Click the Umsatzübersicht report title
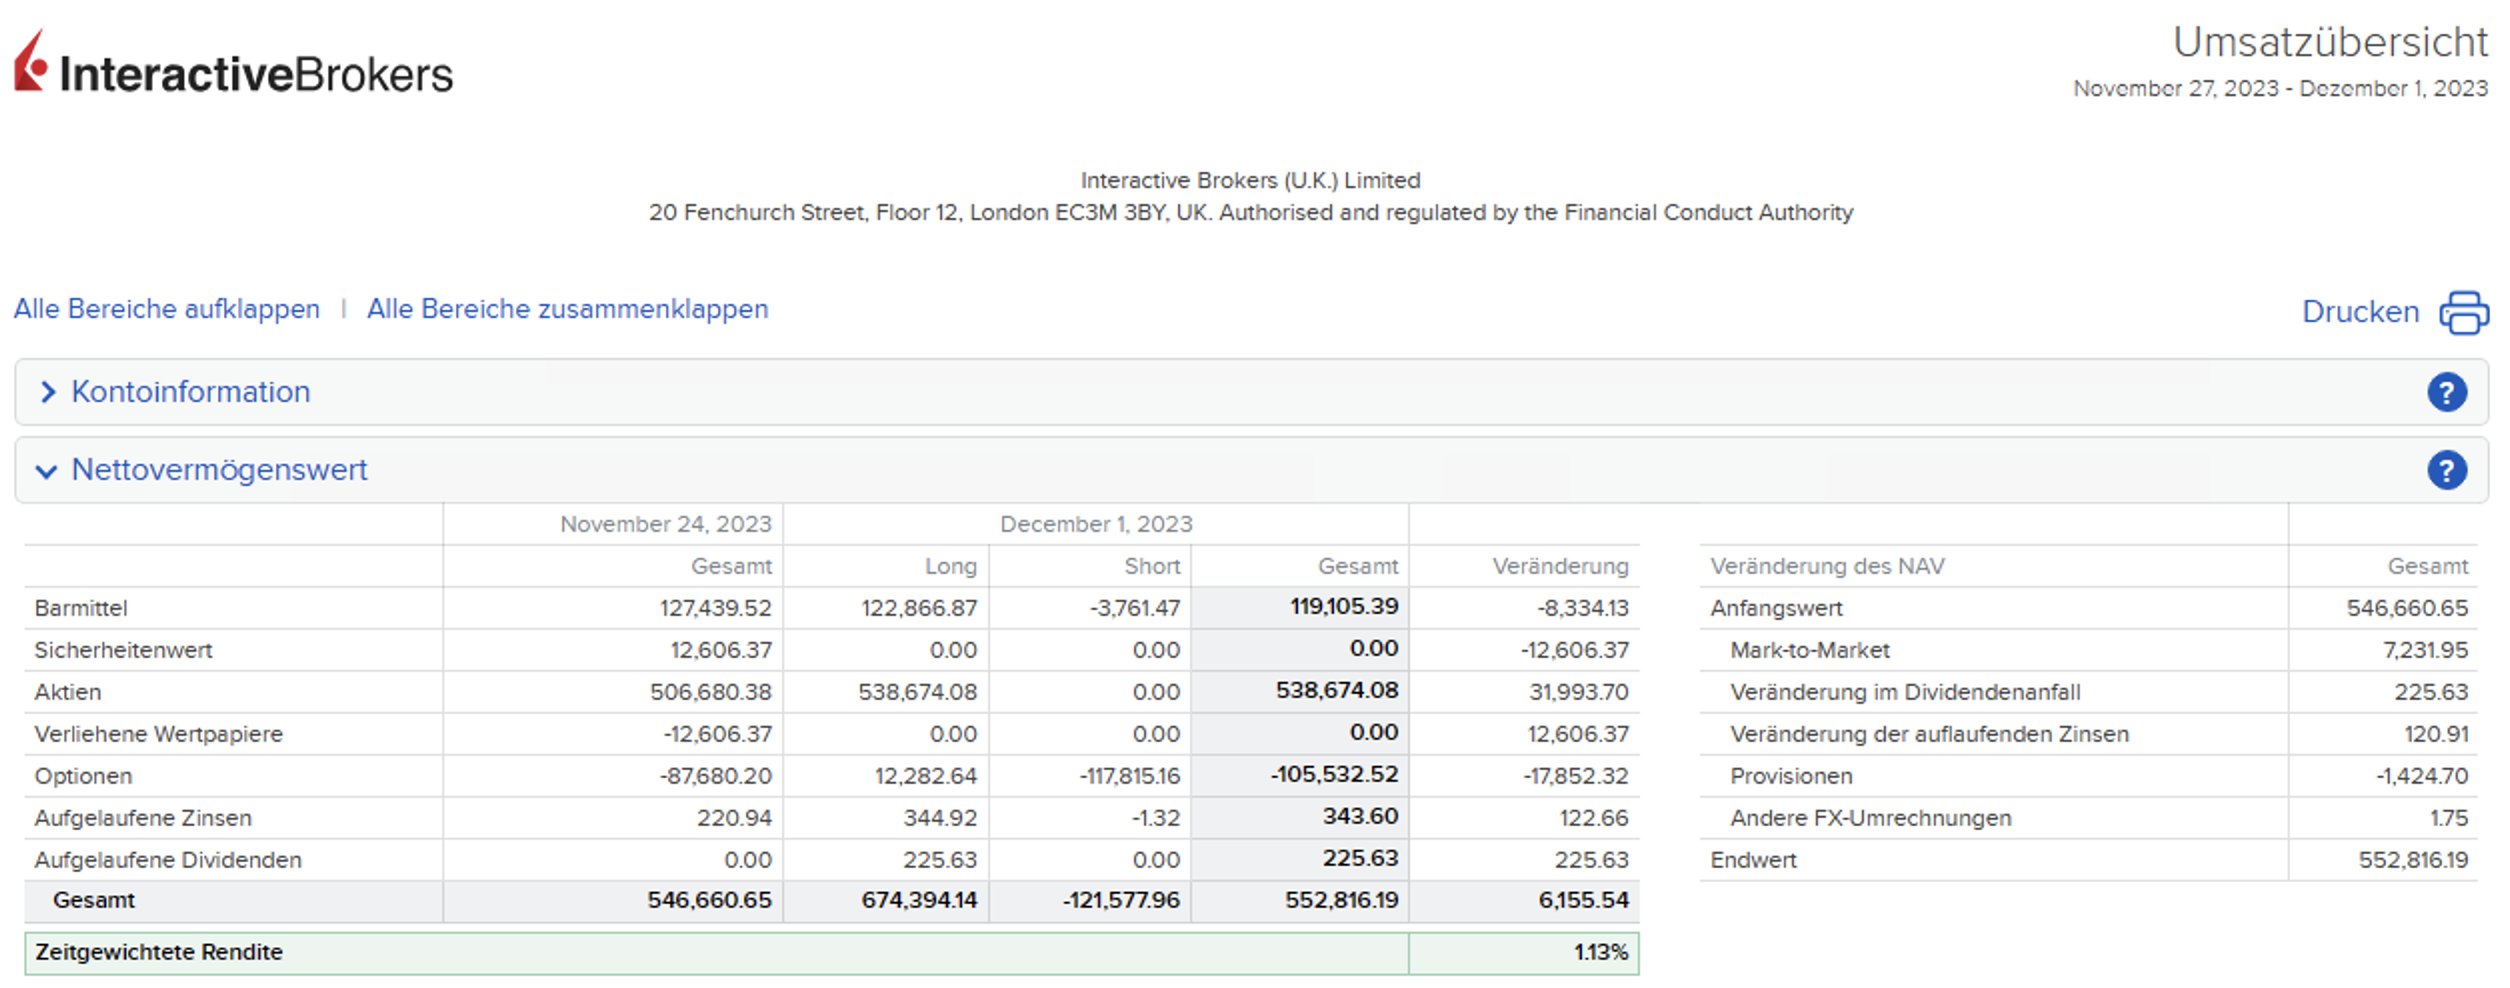 pyautogui.click(x=2329, y=42)
